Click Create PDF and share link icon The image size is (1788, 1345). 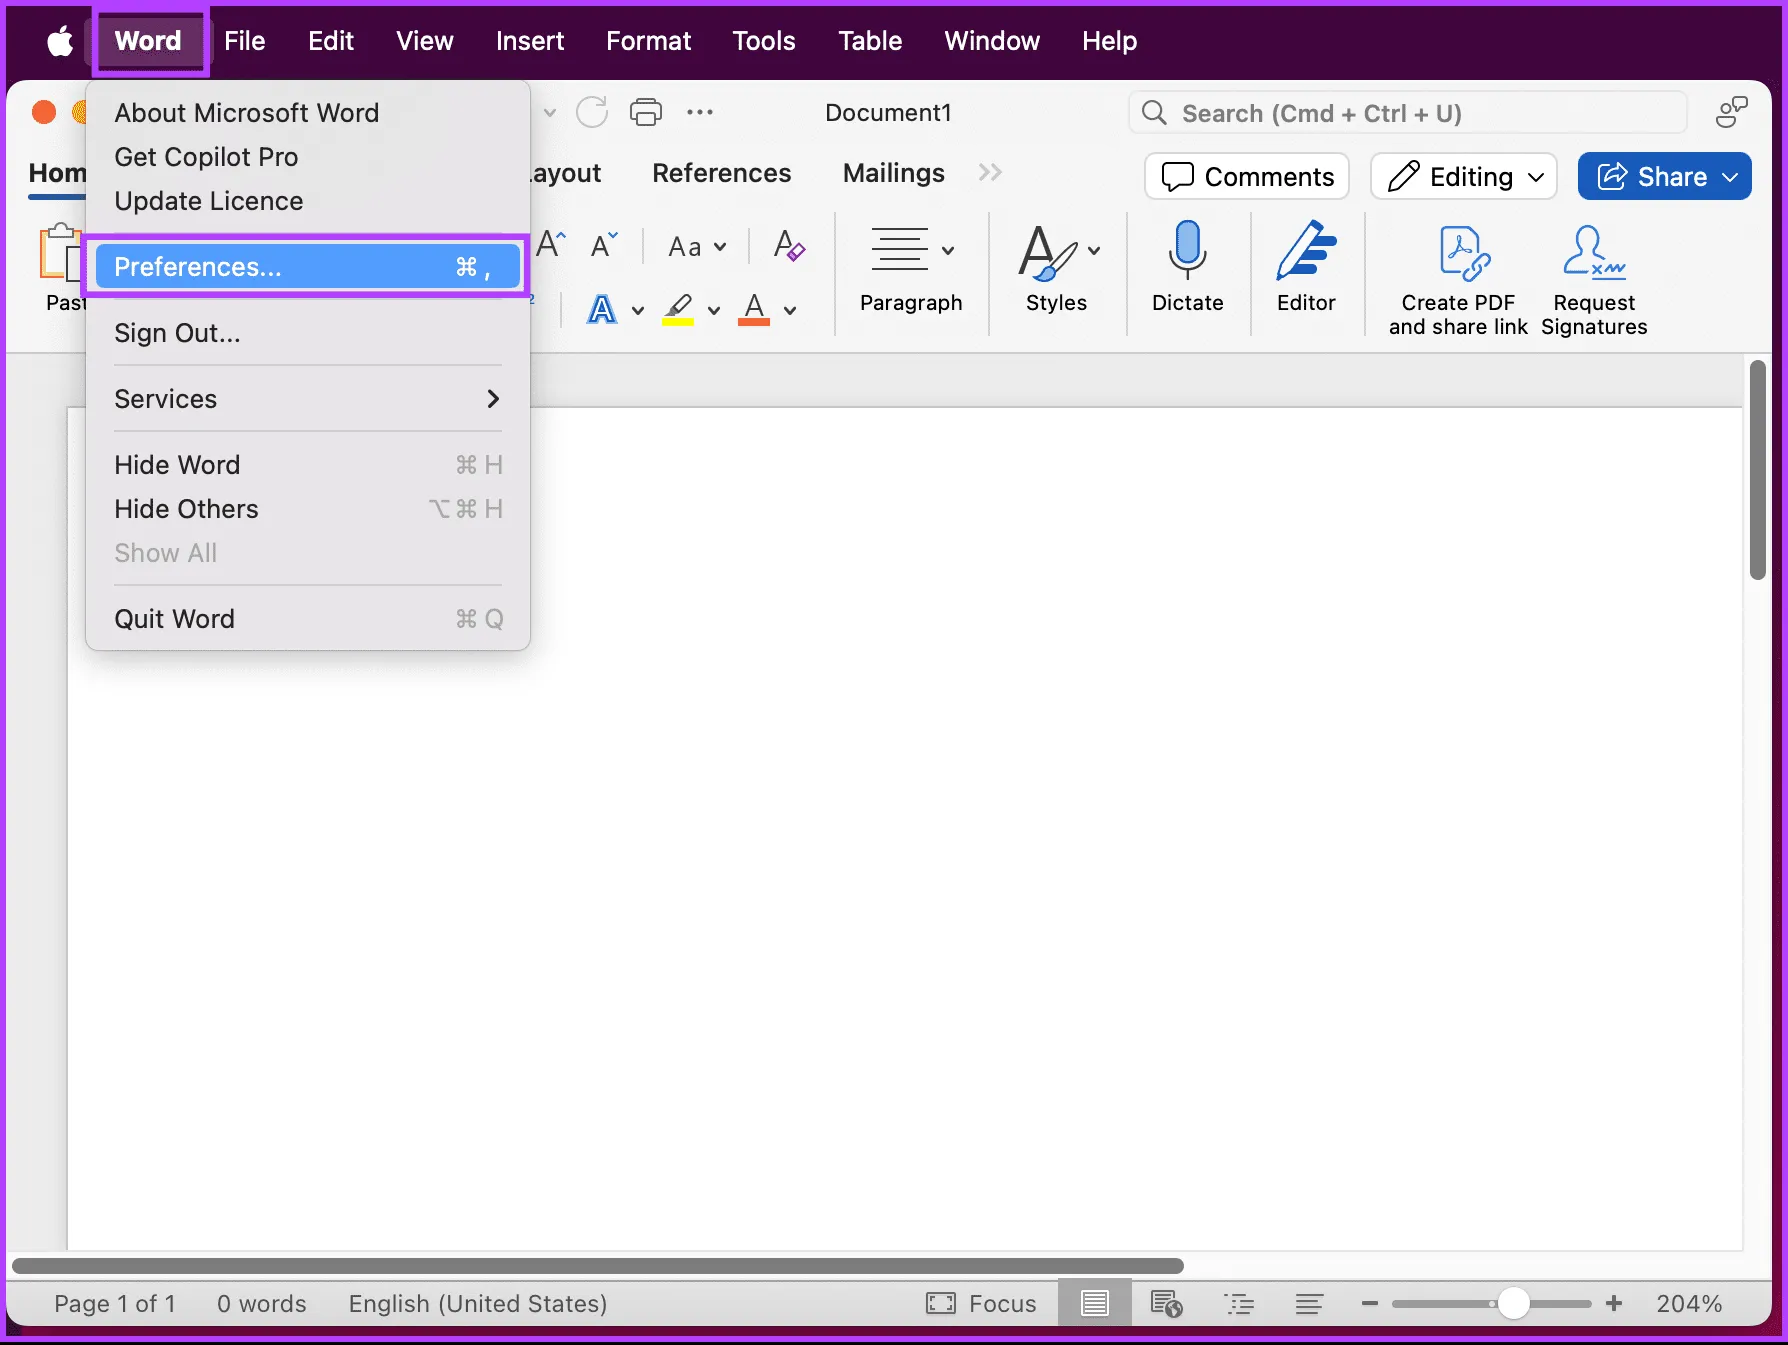1462,252
